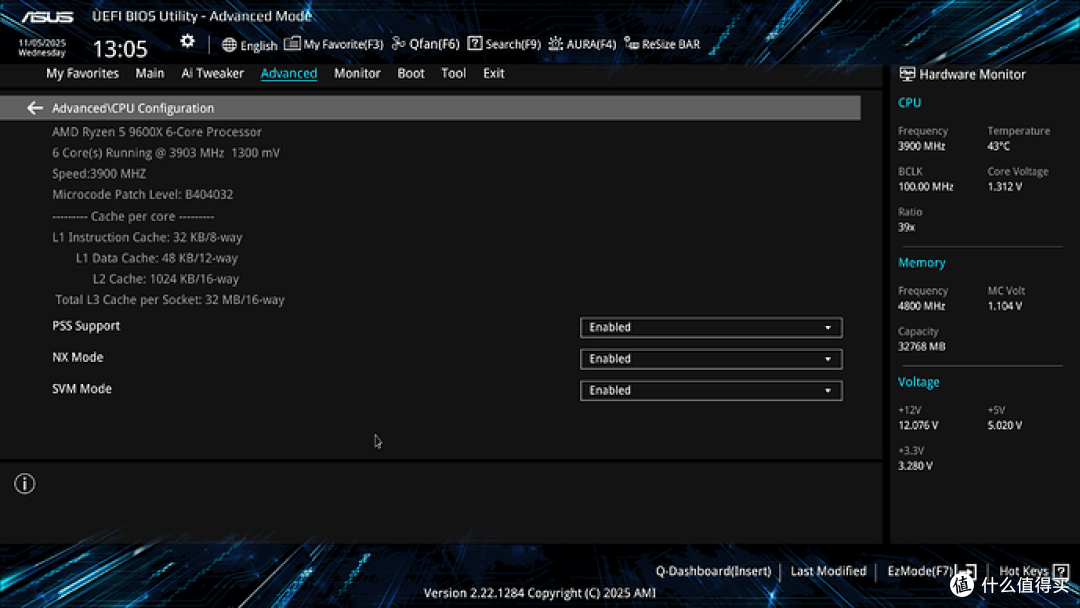The image size is (1080, 608).
Task: Click the Hardware Monitor icon
Action: click(x=907, y=74)
